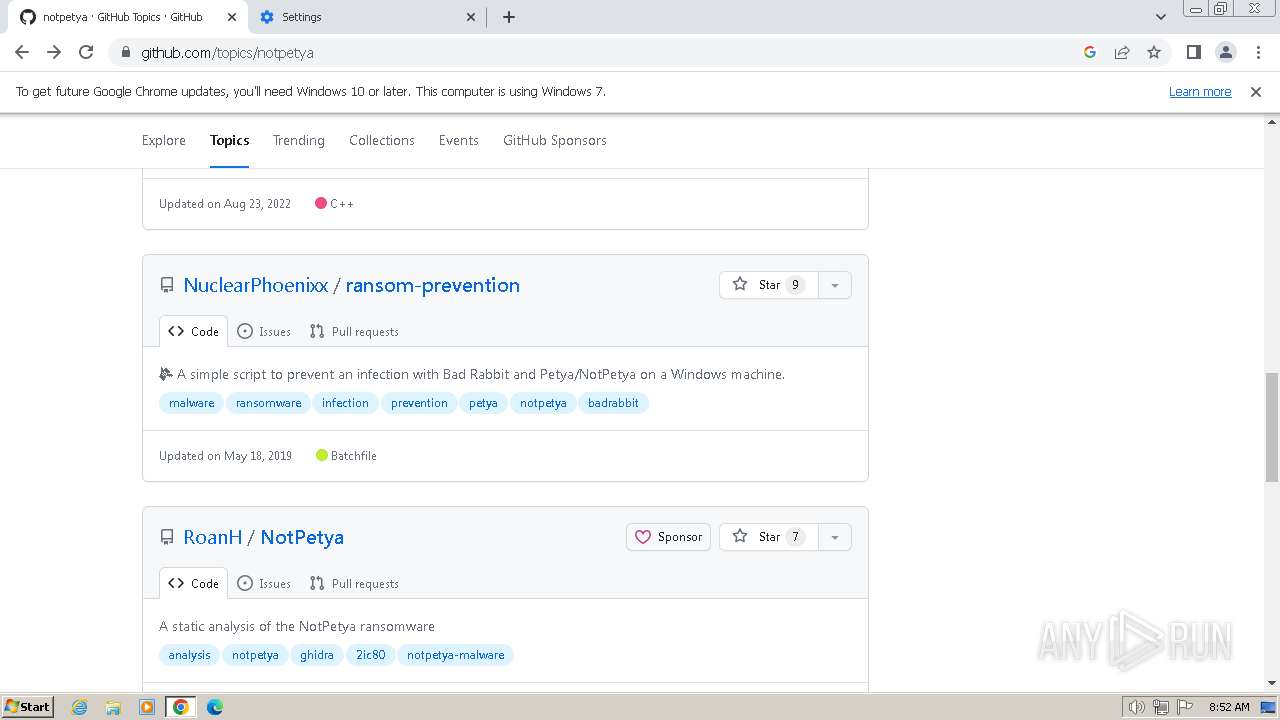Open the NotPetya repository link by RoanH
The image size is (1280, 720).
tap(302, 537)
